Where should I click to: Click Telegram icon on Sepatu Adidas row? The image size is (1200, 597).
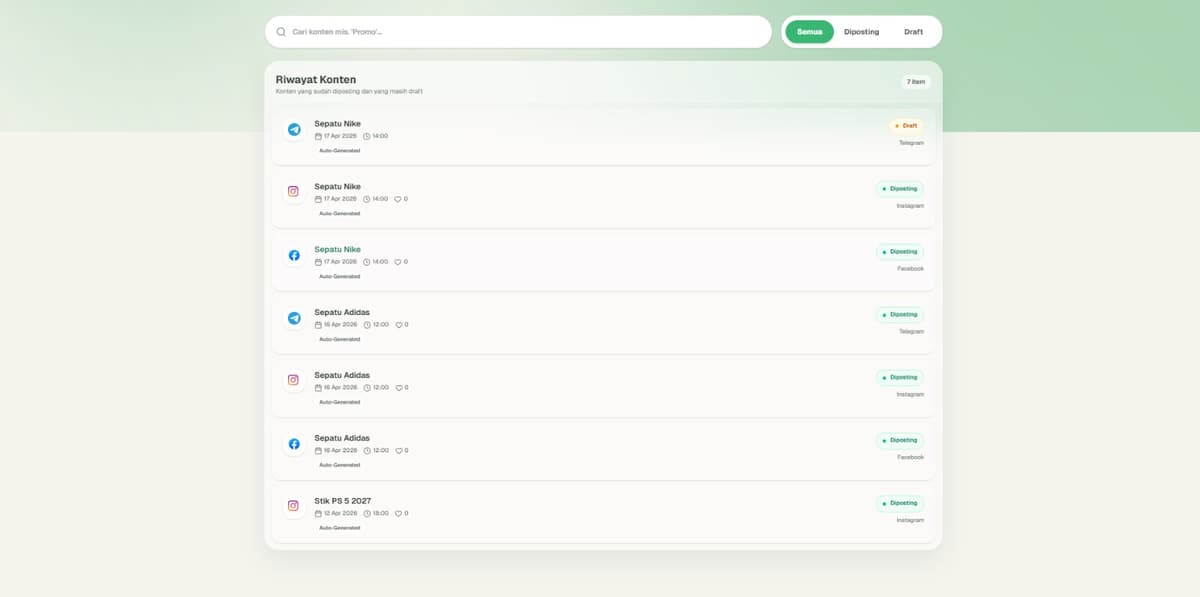point(294,318)
